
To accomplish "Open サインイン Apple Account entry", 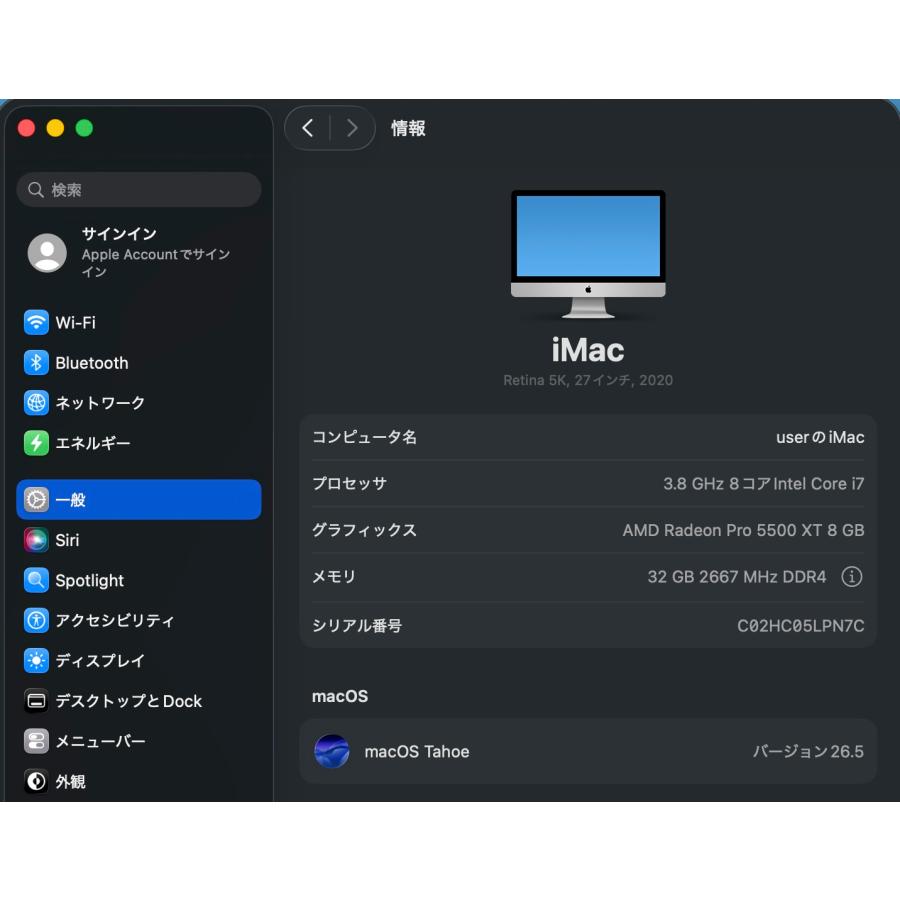I will coord(139,253).
